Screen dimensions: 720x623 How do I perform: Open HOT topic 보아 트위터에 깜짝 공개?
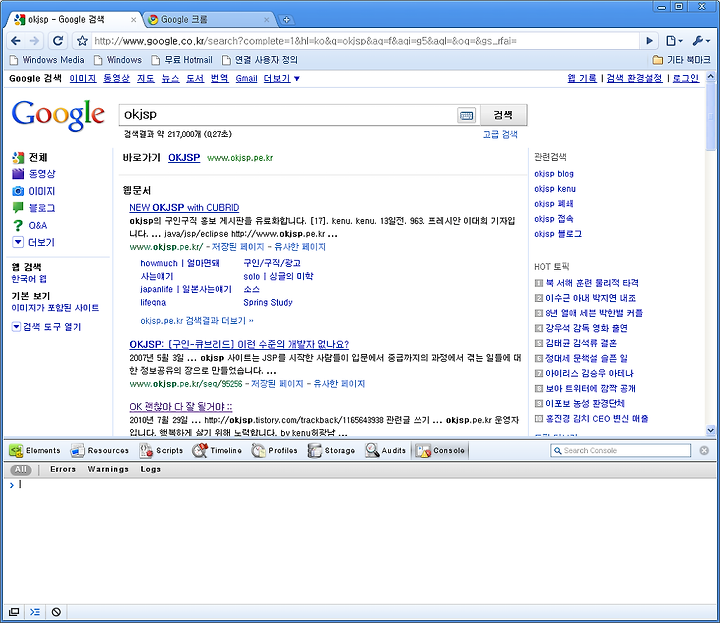590,388
